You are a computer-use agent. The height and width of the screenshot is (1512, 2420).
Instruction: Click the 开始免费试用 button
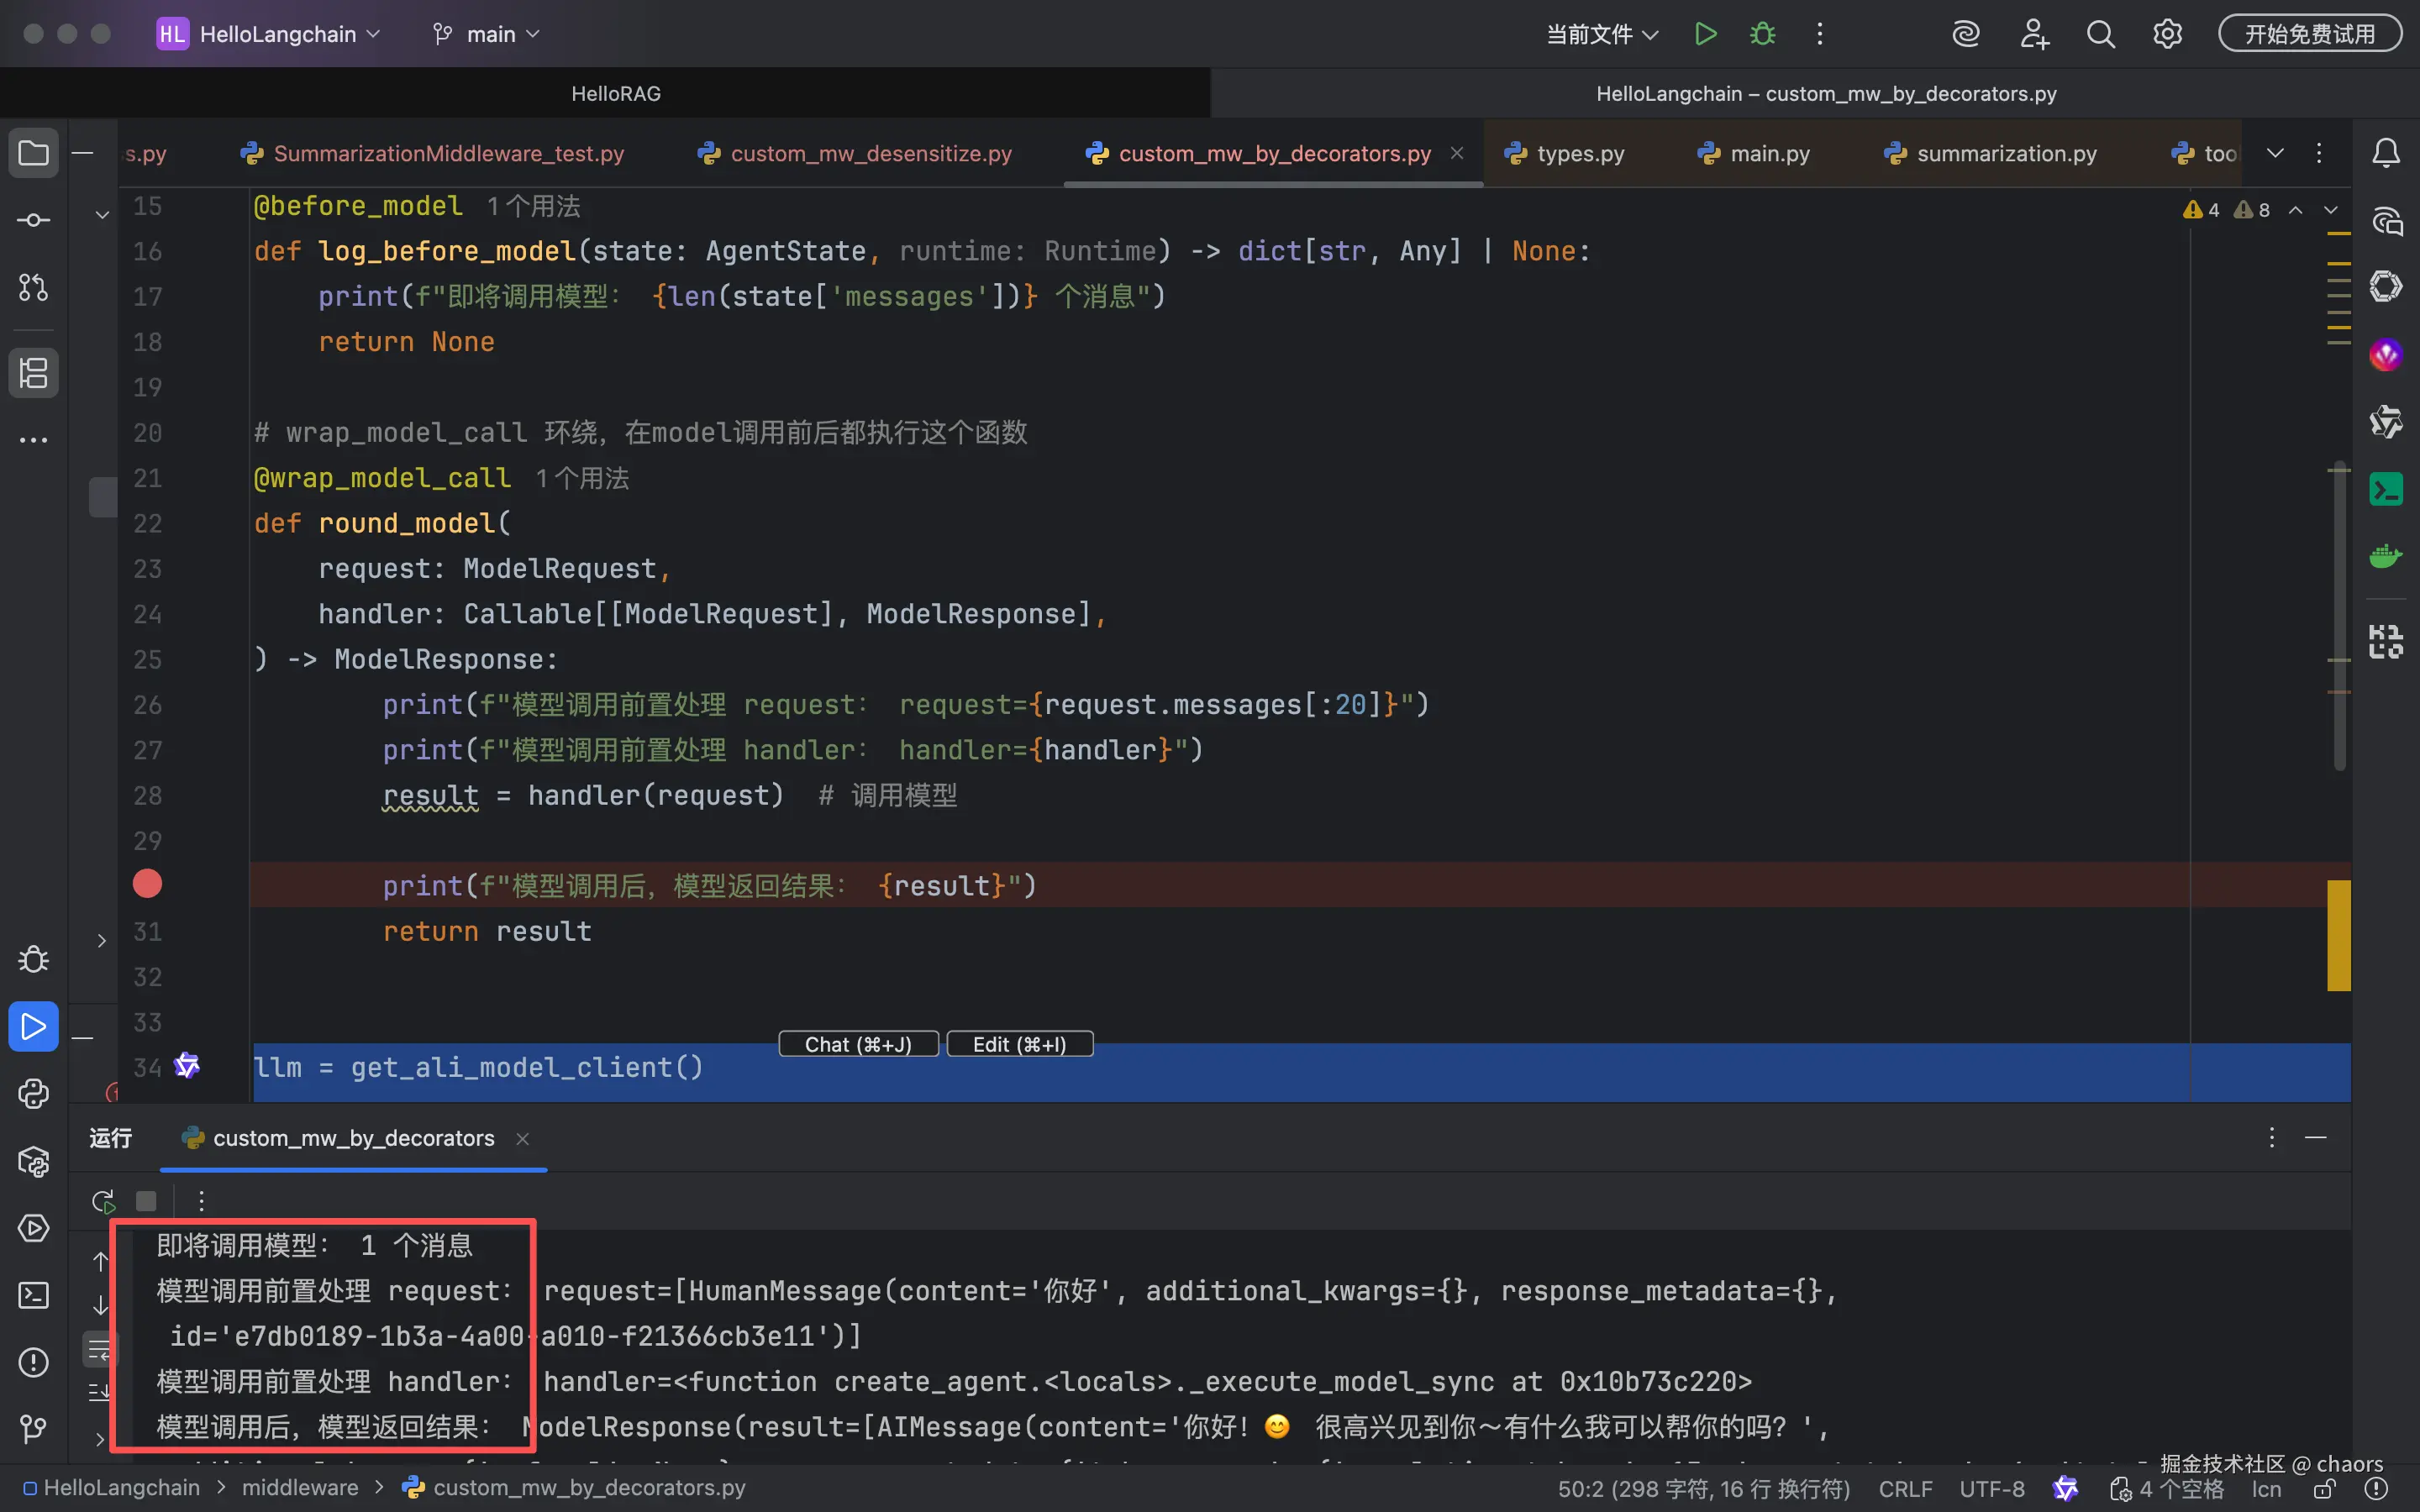(x=2309, y=34)
